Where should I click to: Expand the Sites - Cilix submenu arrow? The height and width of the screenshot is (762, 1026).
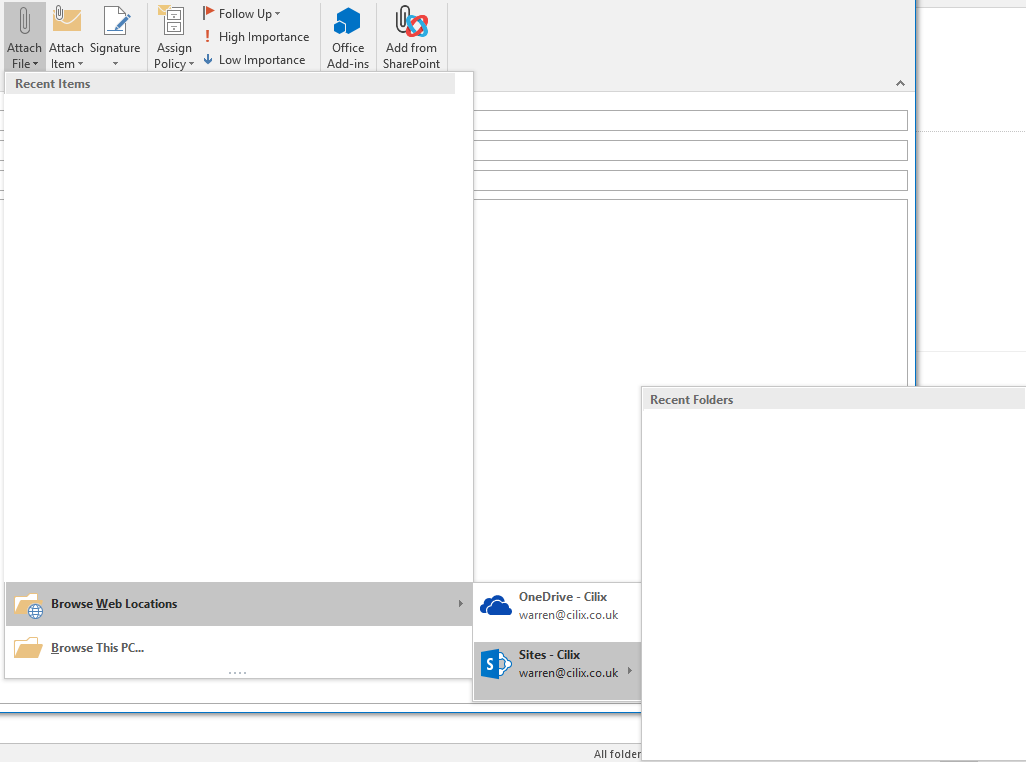629,670
